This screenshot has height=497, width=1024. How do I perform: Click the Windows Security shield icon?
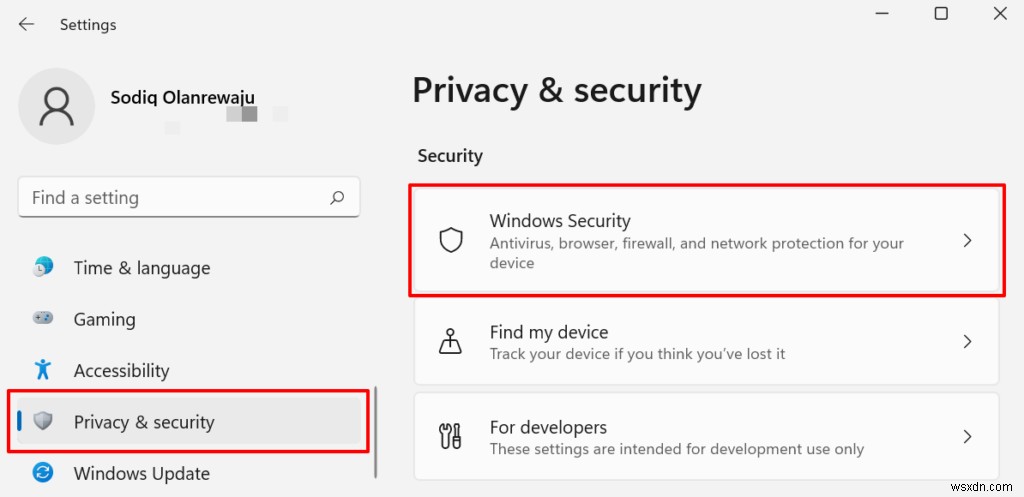coord(451,241)
